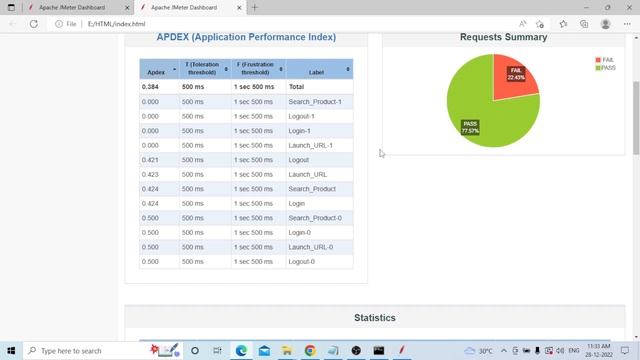Open Google Chrome from the taskbar

310,351
